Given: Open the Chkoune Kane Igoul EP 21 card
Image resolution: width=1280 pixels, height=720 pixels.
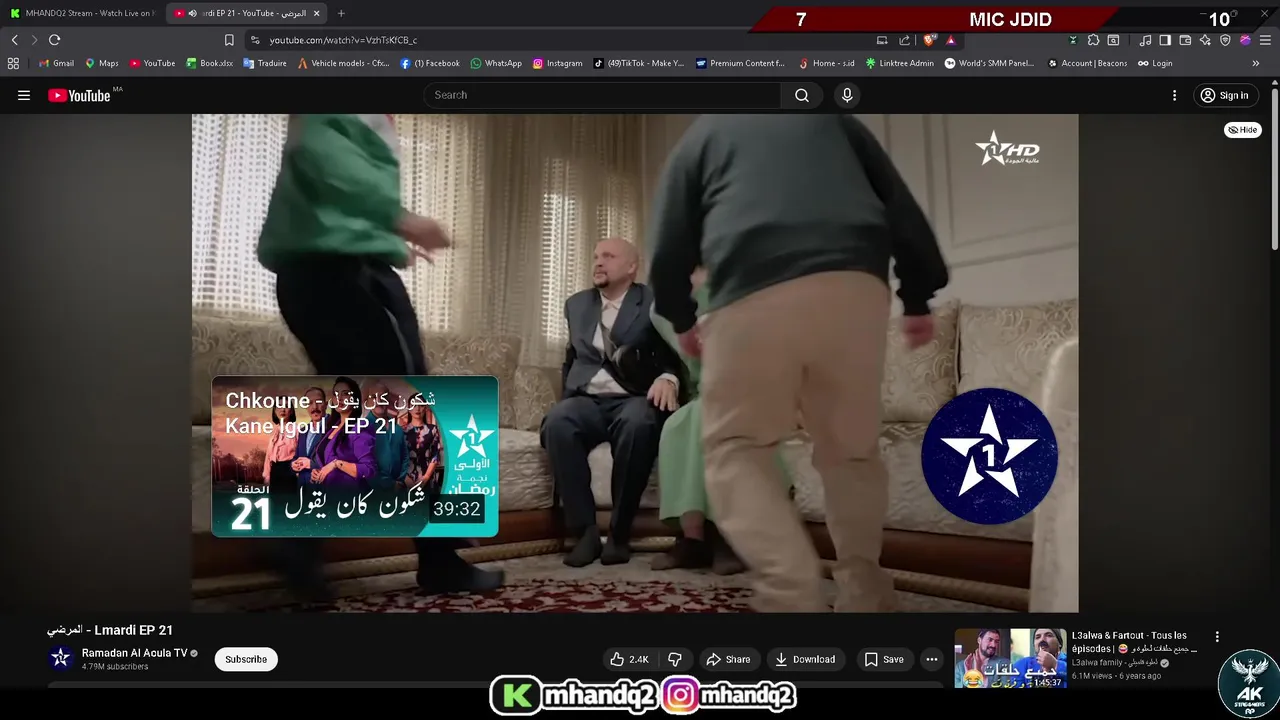Looking at the screenshot, I should (x=355, y=456).
